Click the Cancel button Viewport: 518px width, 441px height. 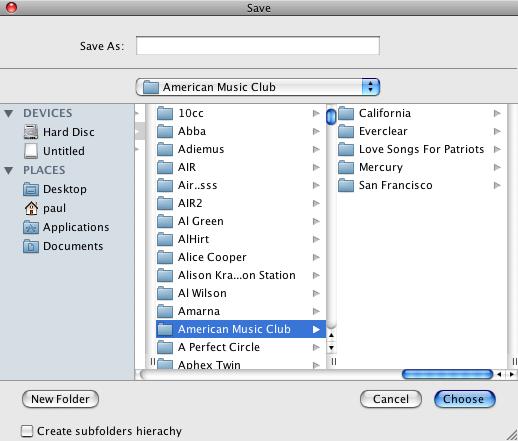click(x=391, y=399)
